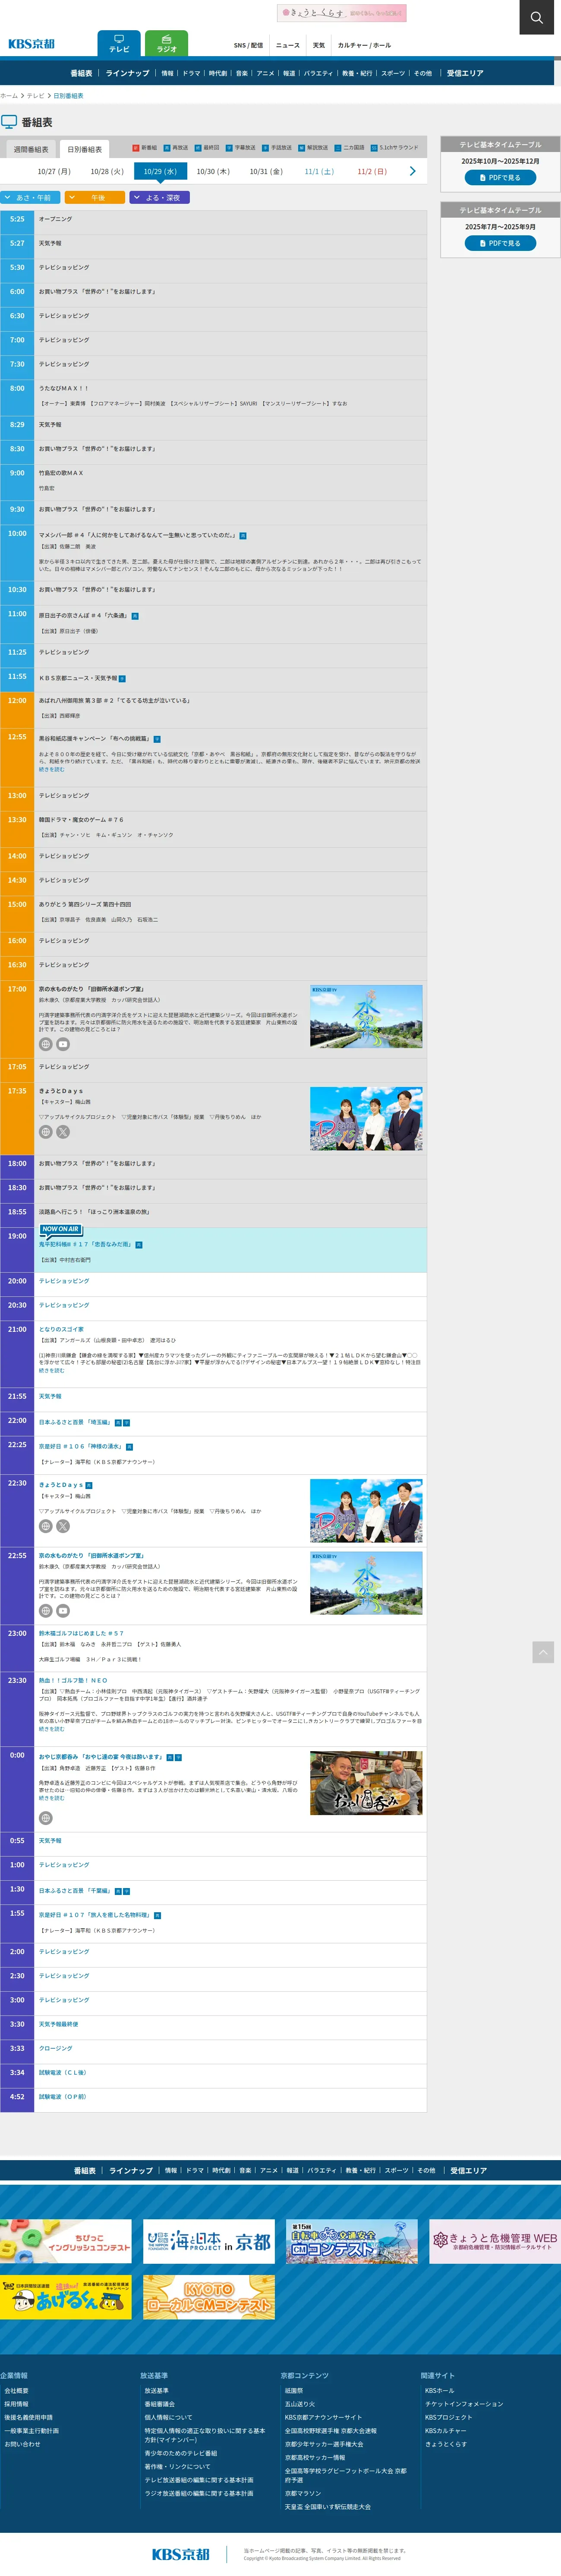Switch to the 週間番組表 tab
Screen dimensions: 561x2576
click(31, 149)
